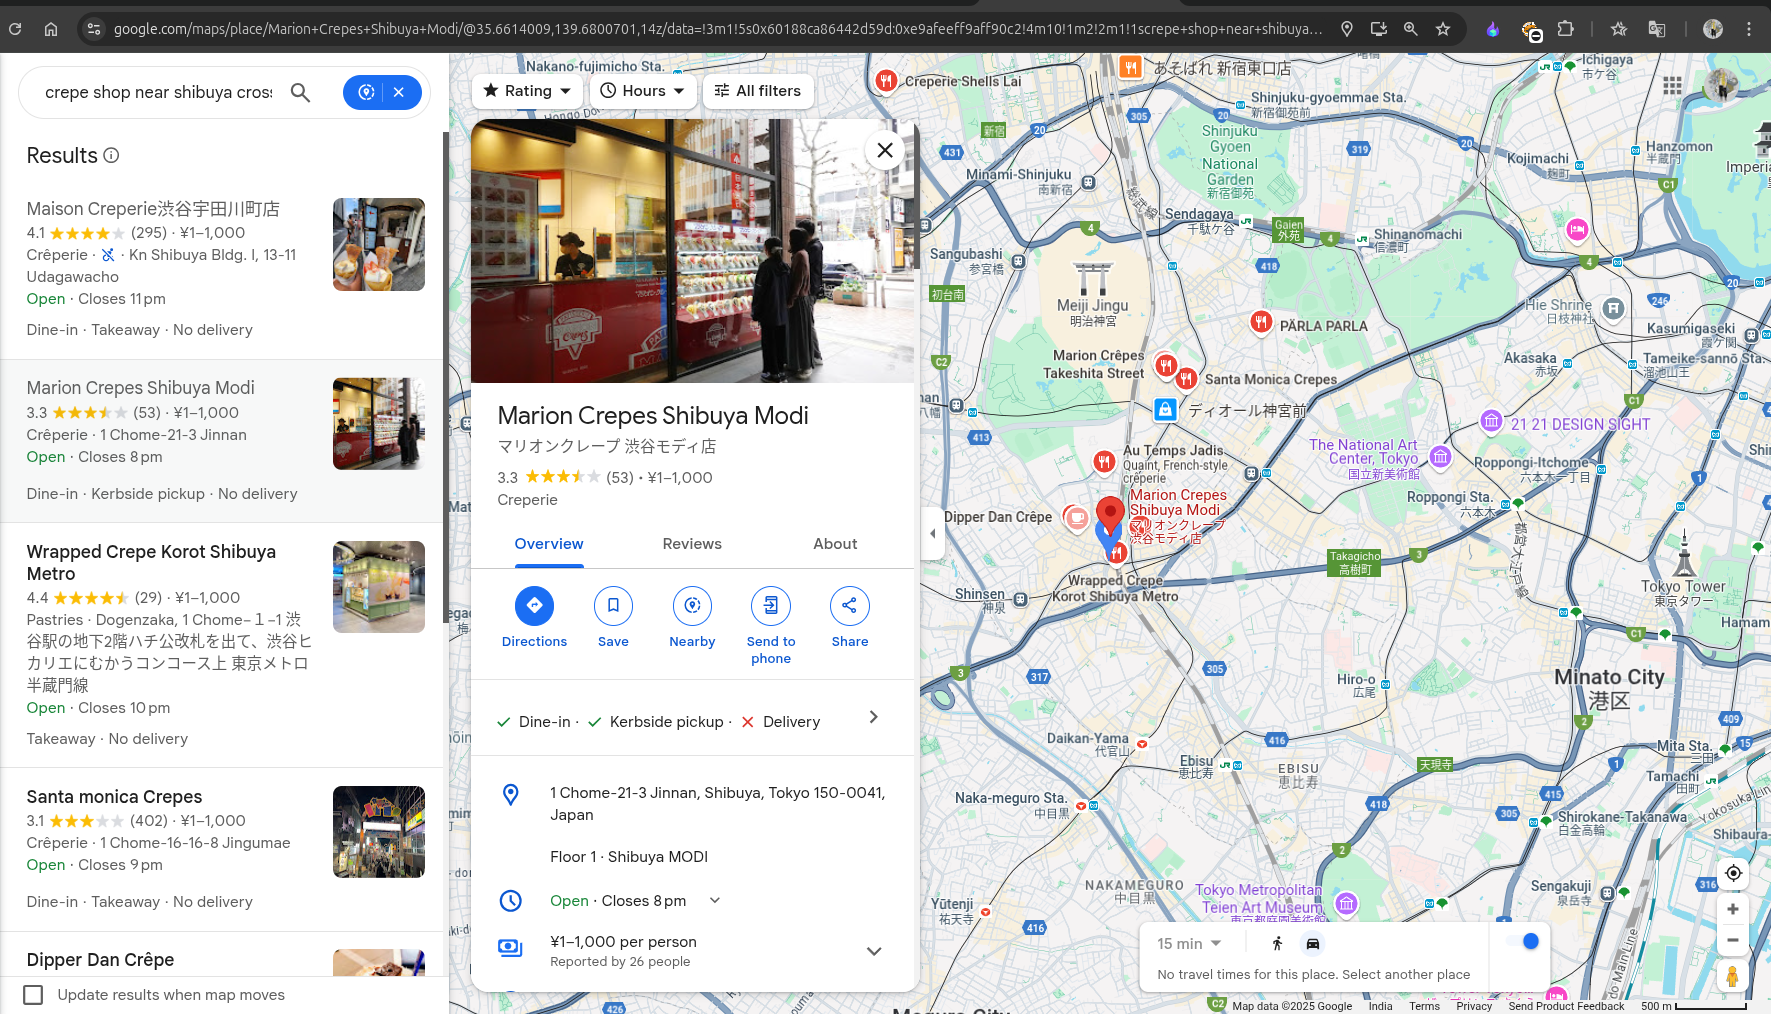Open the 15 min travel time dropdown
Viewport: 1771px width, 1014px height.
[x=1189, y=943]
